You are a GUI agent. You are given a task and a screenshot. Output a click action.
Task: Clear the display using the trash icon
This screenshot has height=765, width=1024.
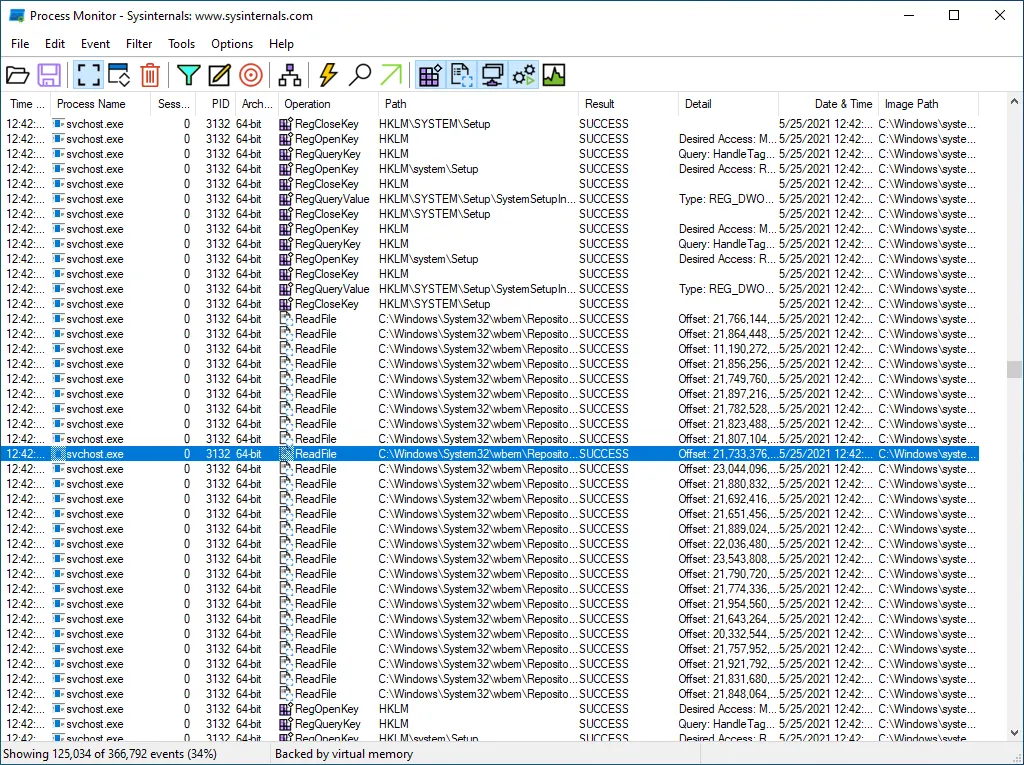point(150,74)
